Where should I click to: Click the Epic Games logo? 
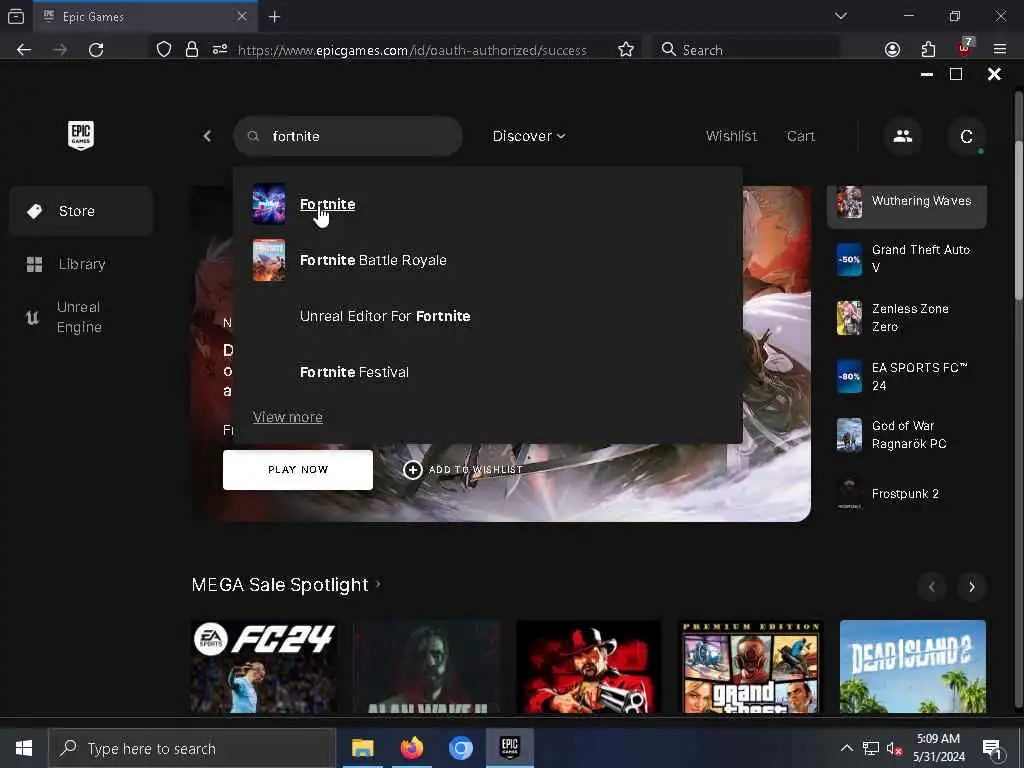[81, 136]
